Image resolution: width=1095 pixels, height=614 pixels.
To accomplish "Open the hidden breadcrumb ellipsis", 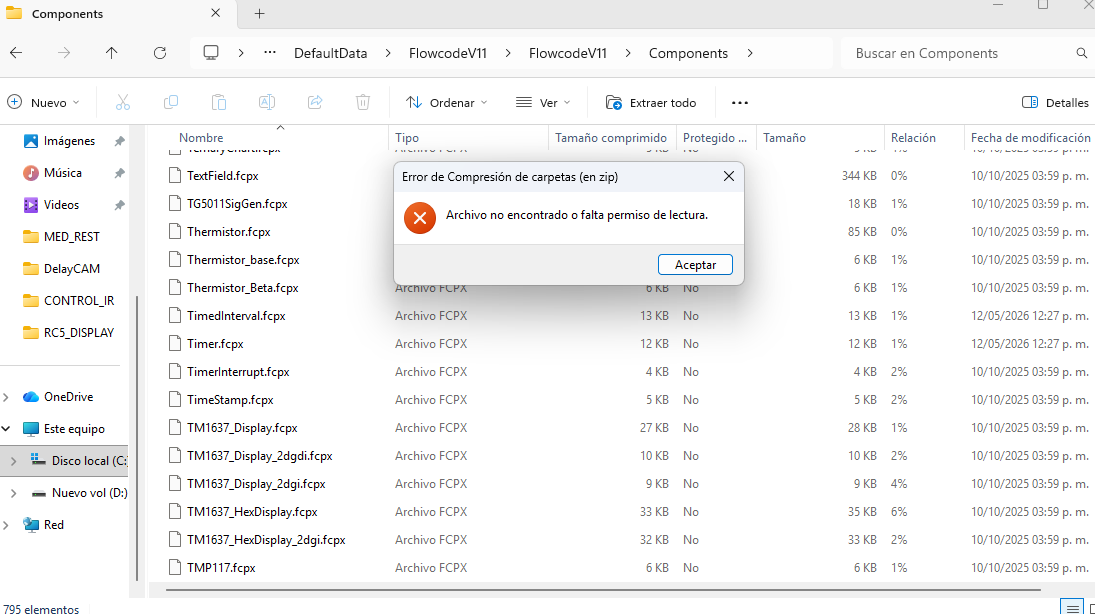I will pyautogui.click(x=270, y=53).
